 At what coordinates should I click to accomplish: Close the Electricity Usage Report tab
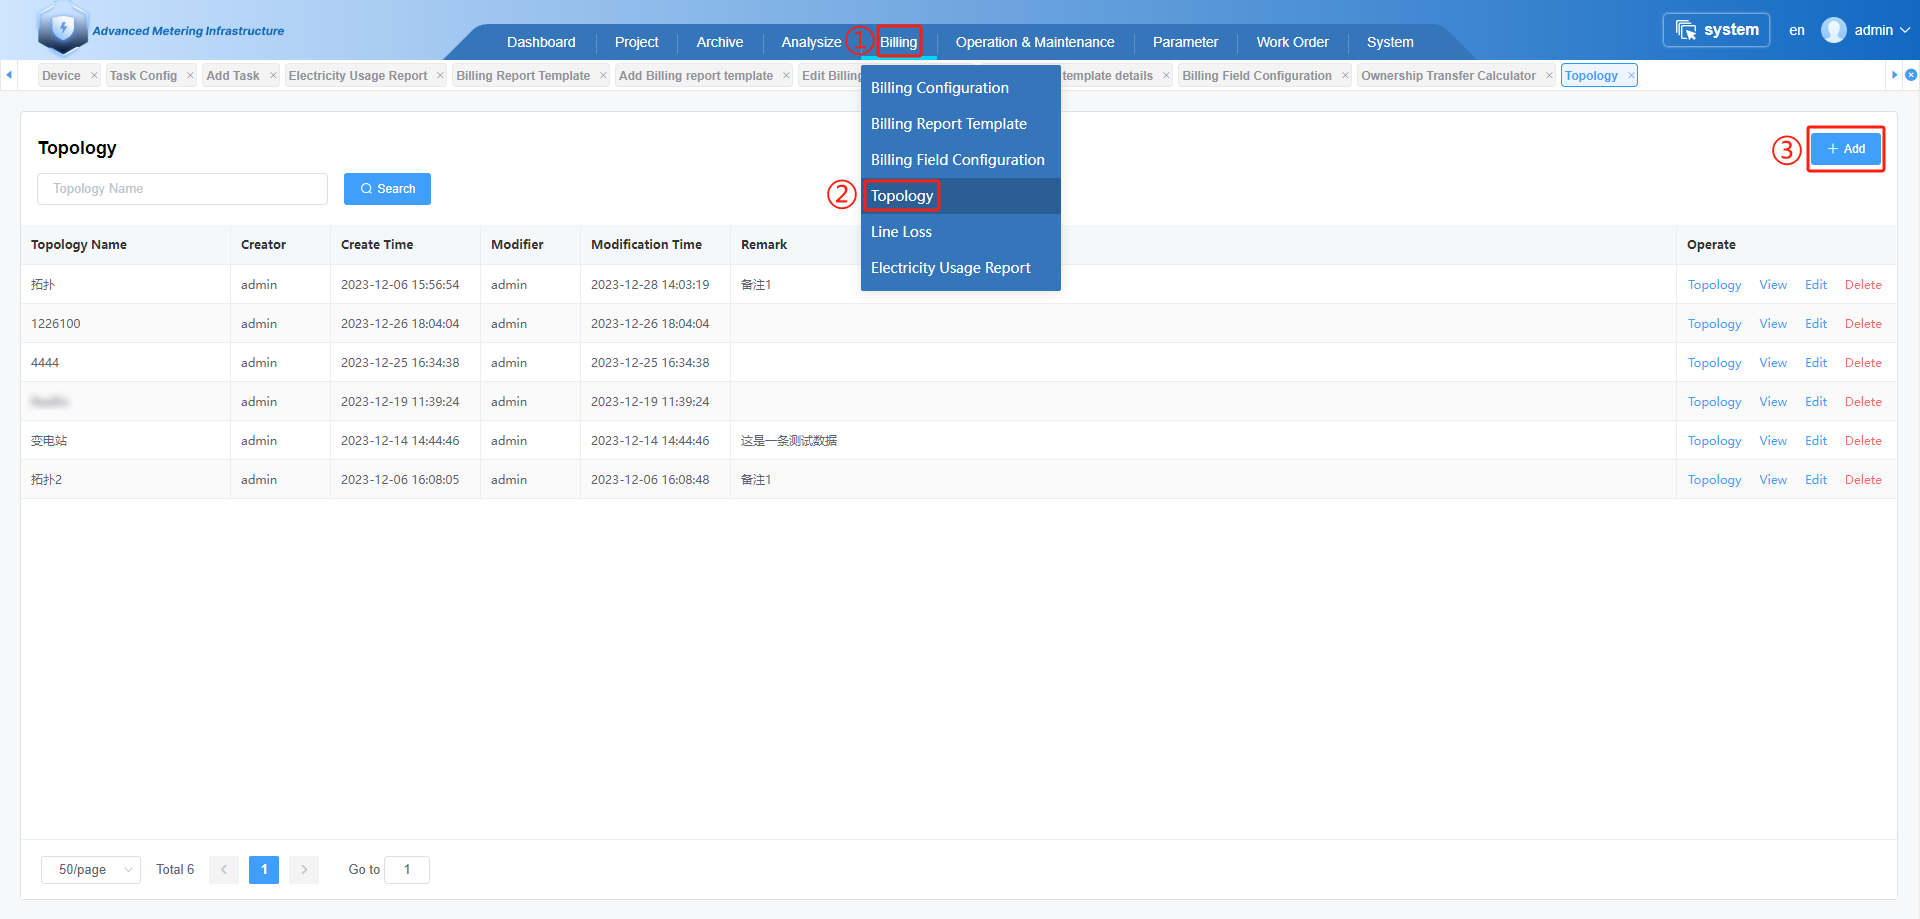click(440, 76)
